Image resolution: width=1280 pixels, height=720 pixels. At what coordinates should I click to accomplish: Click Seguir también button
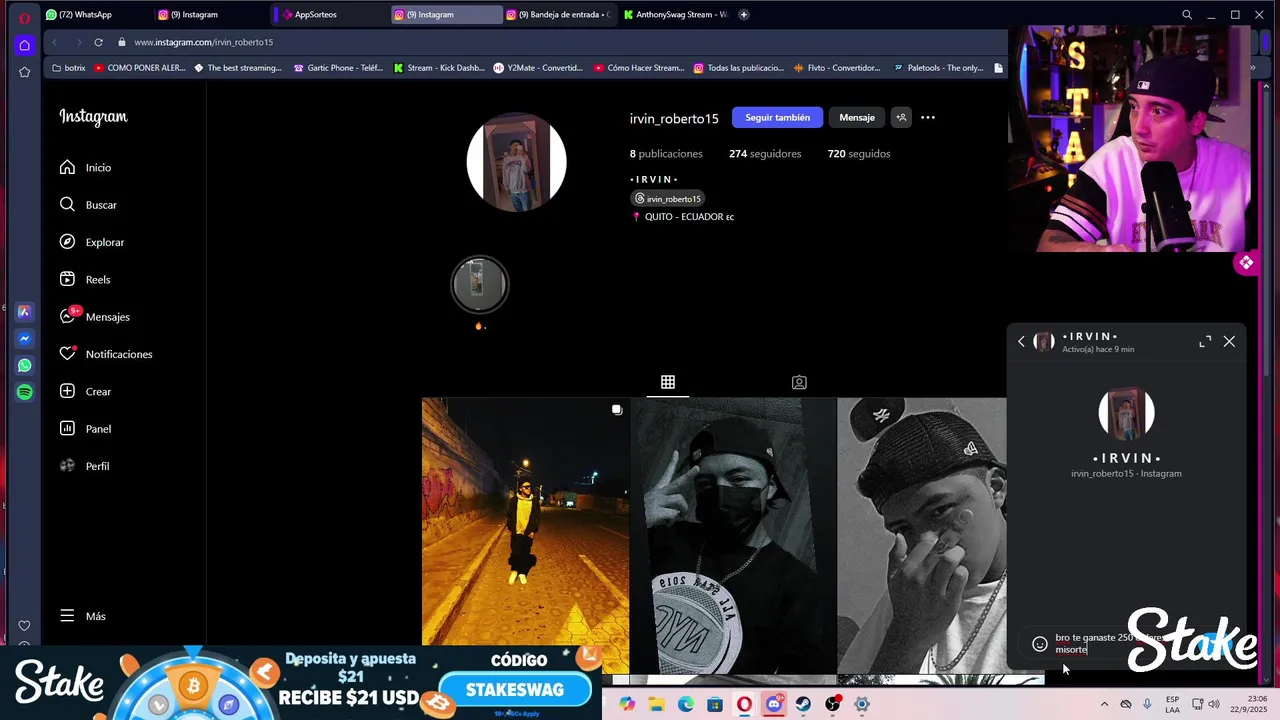(777, 117)
